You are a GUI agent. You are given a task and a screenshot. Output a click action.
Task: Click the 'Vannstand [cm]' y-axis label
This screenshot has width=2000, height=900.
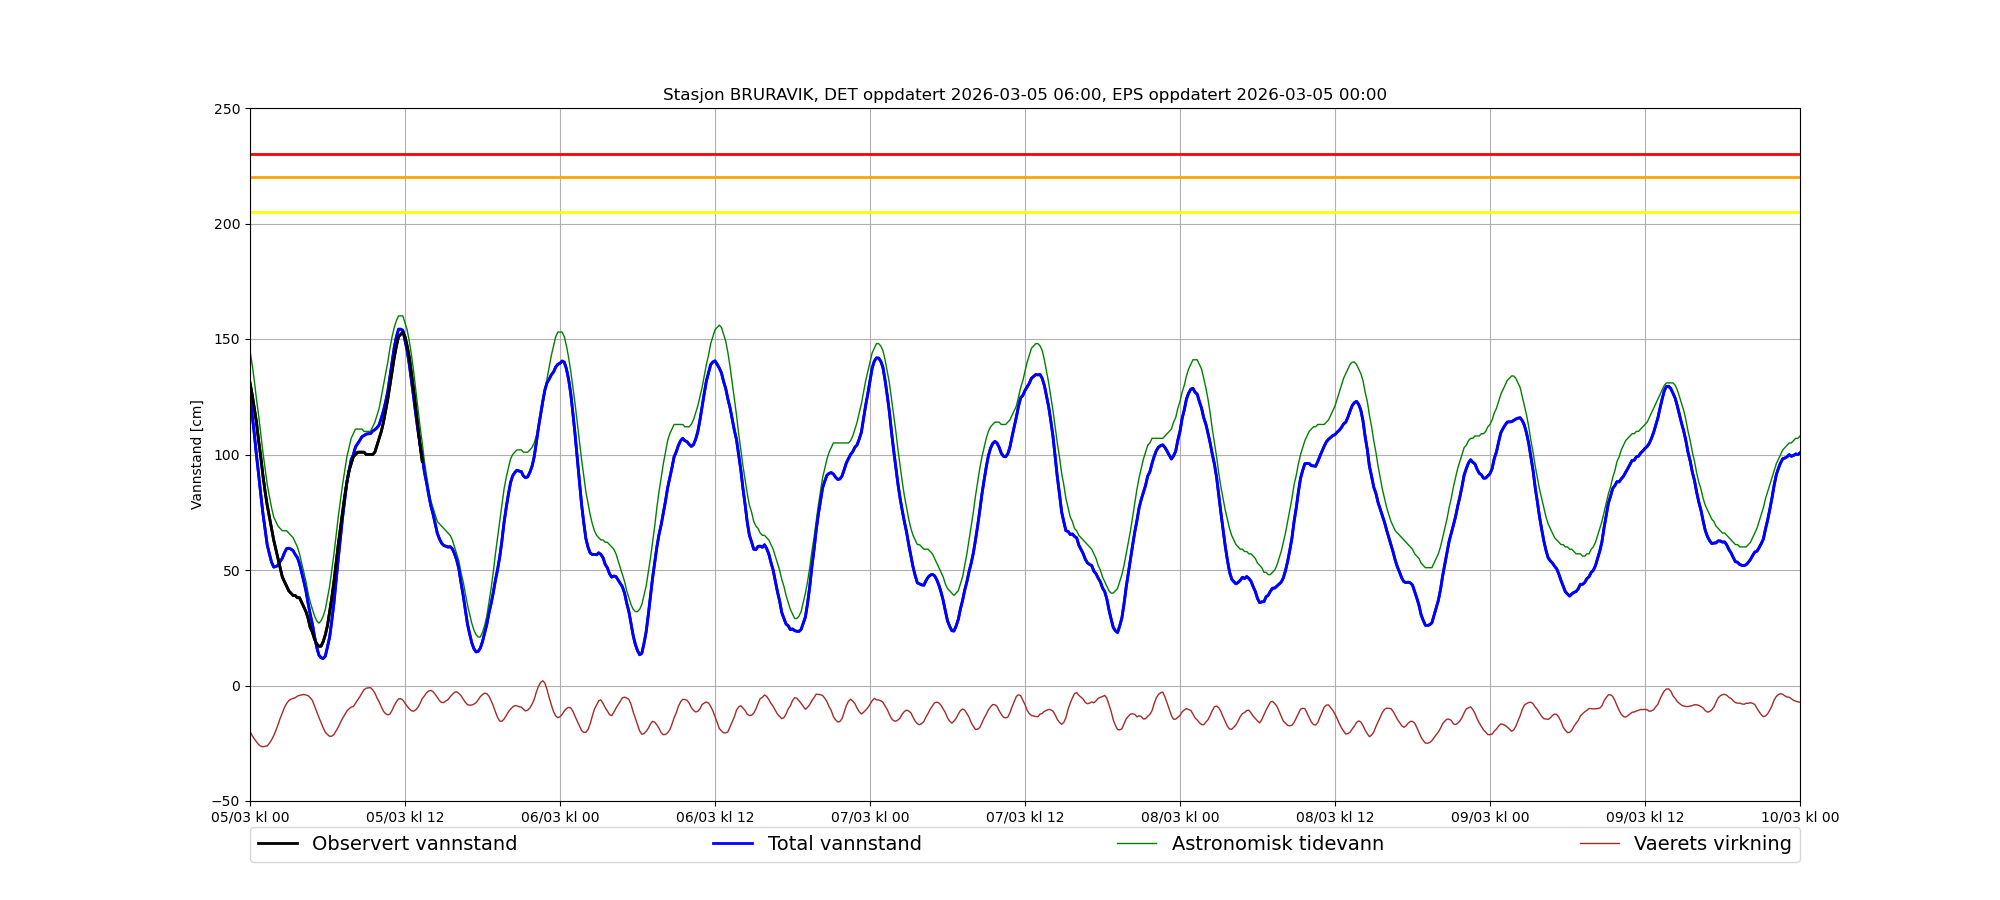197,455
